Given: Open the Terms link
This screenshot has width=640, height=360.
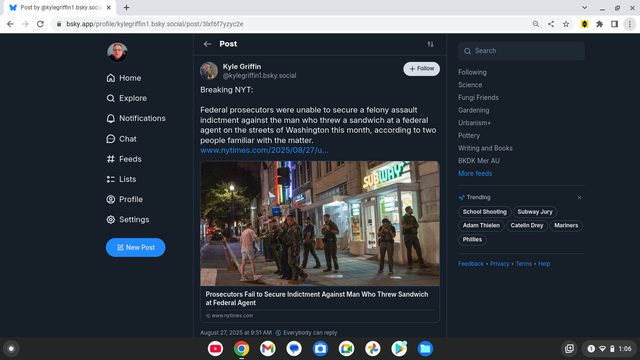Looking at the screenshot, I should tap(524, 264).
